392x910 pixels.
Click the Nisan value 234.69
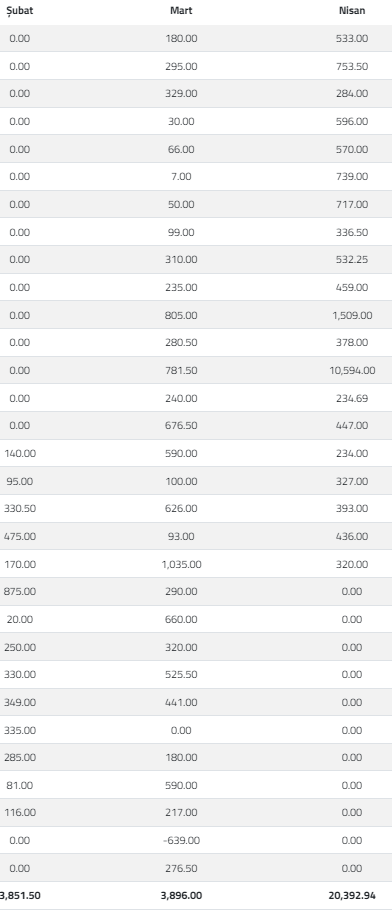352,398
